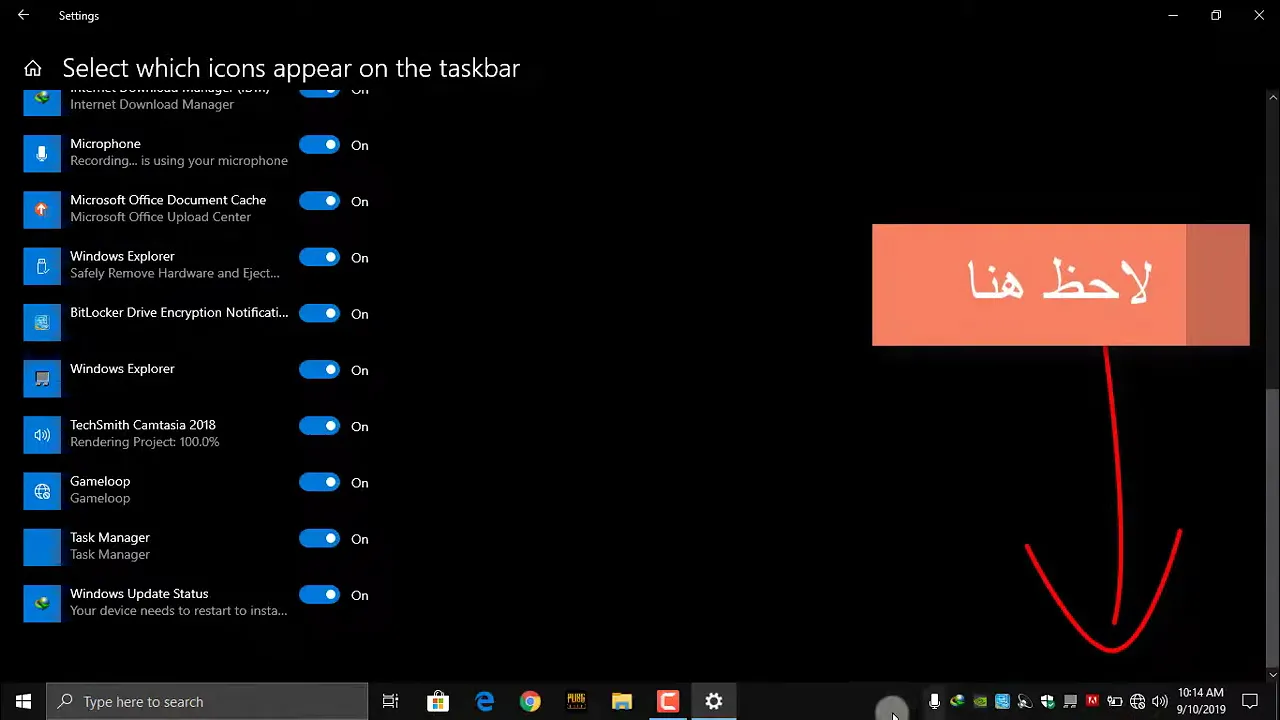Click the Settings gear on taskbar
The width and height of the screenshot is (1280, 720).
(x=714, y=702)
